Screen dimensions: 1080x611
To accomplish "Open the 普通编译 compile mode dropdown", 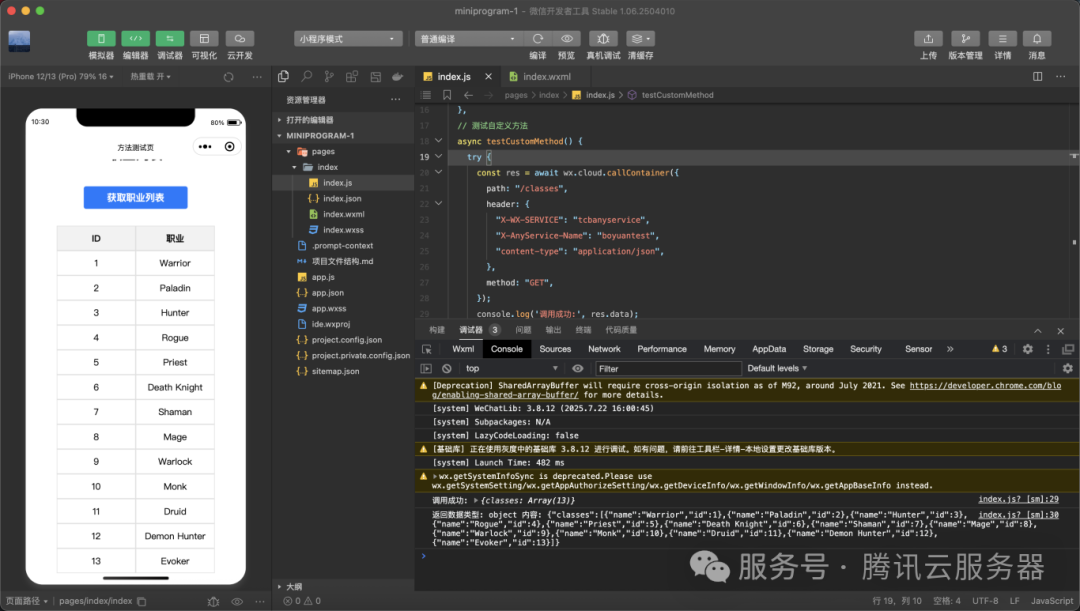I will [468, 39].
